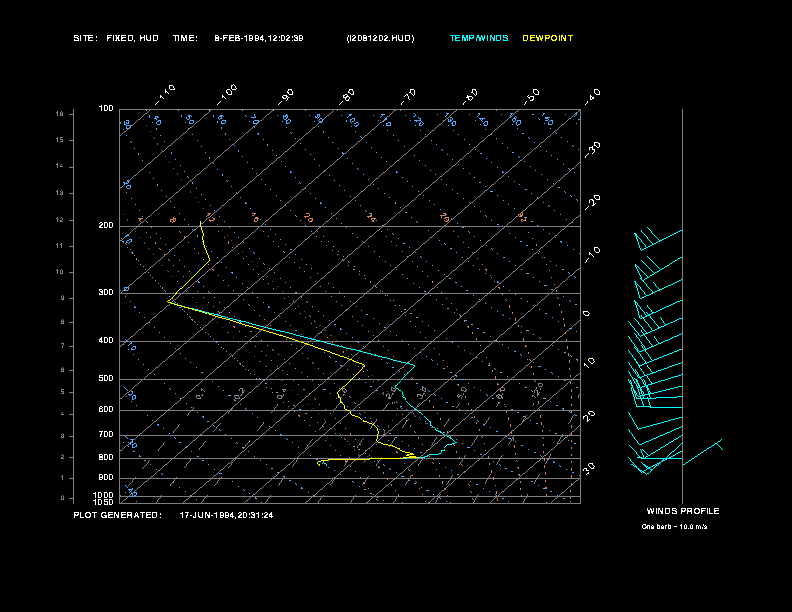Click the topmost wind barb in winds profile
Screen dimensions: 792x612
(x=658, y=239)
